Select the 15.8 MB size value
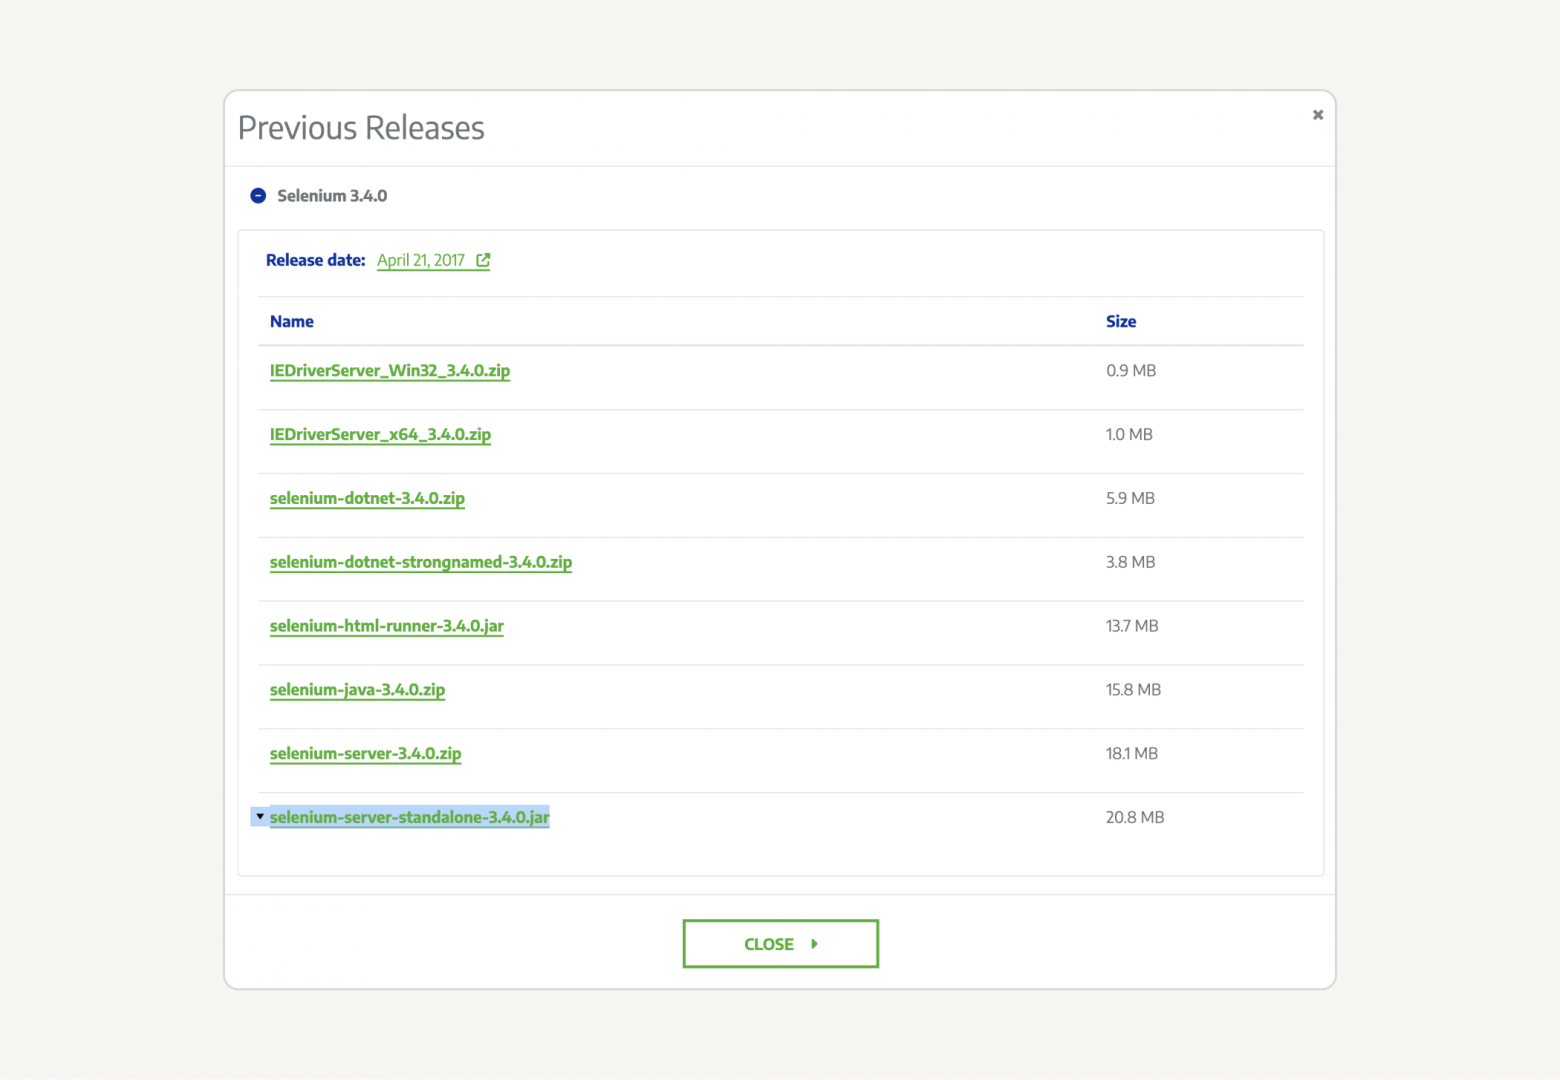Viewport: 1560px width, 1080px height. pos(1133,690)
